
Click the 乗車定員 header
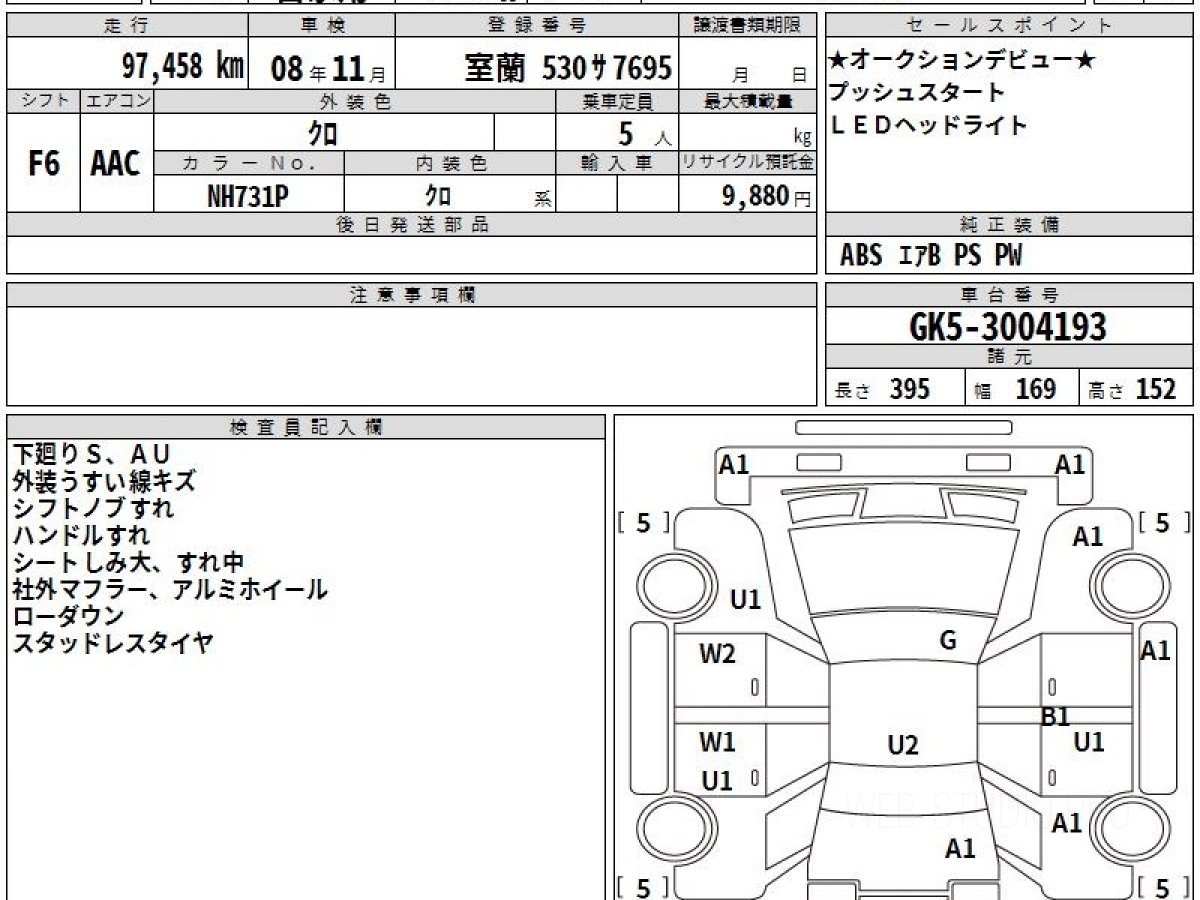tap(617, 101)
